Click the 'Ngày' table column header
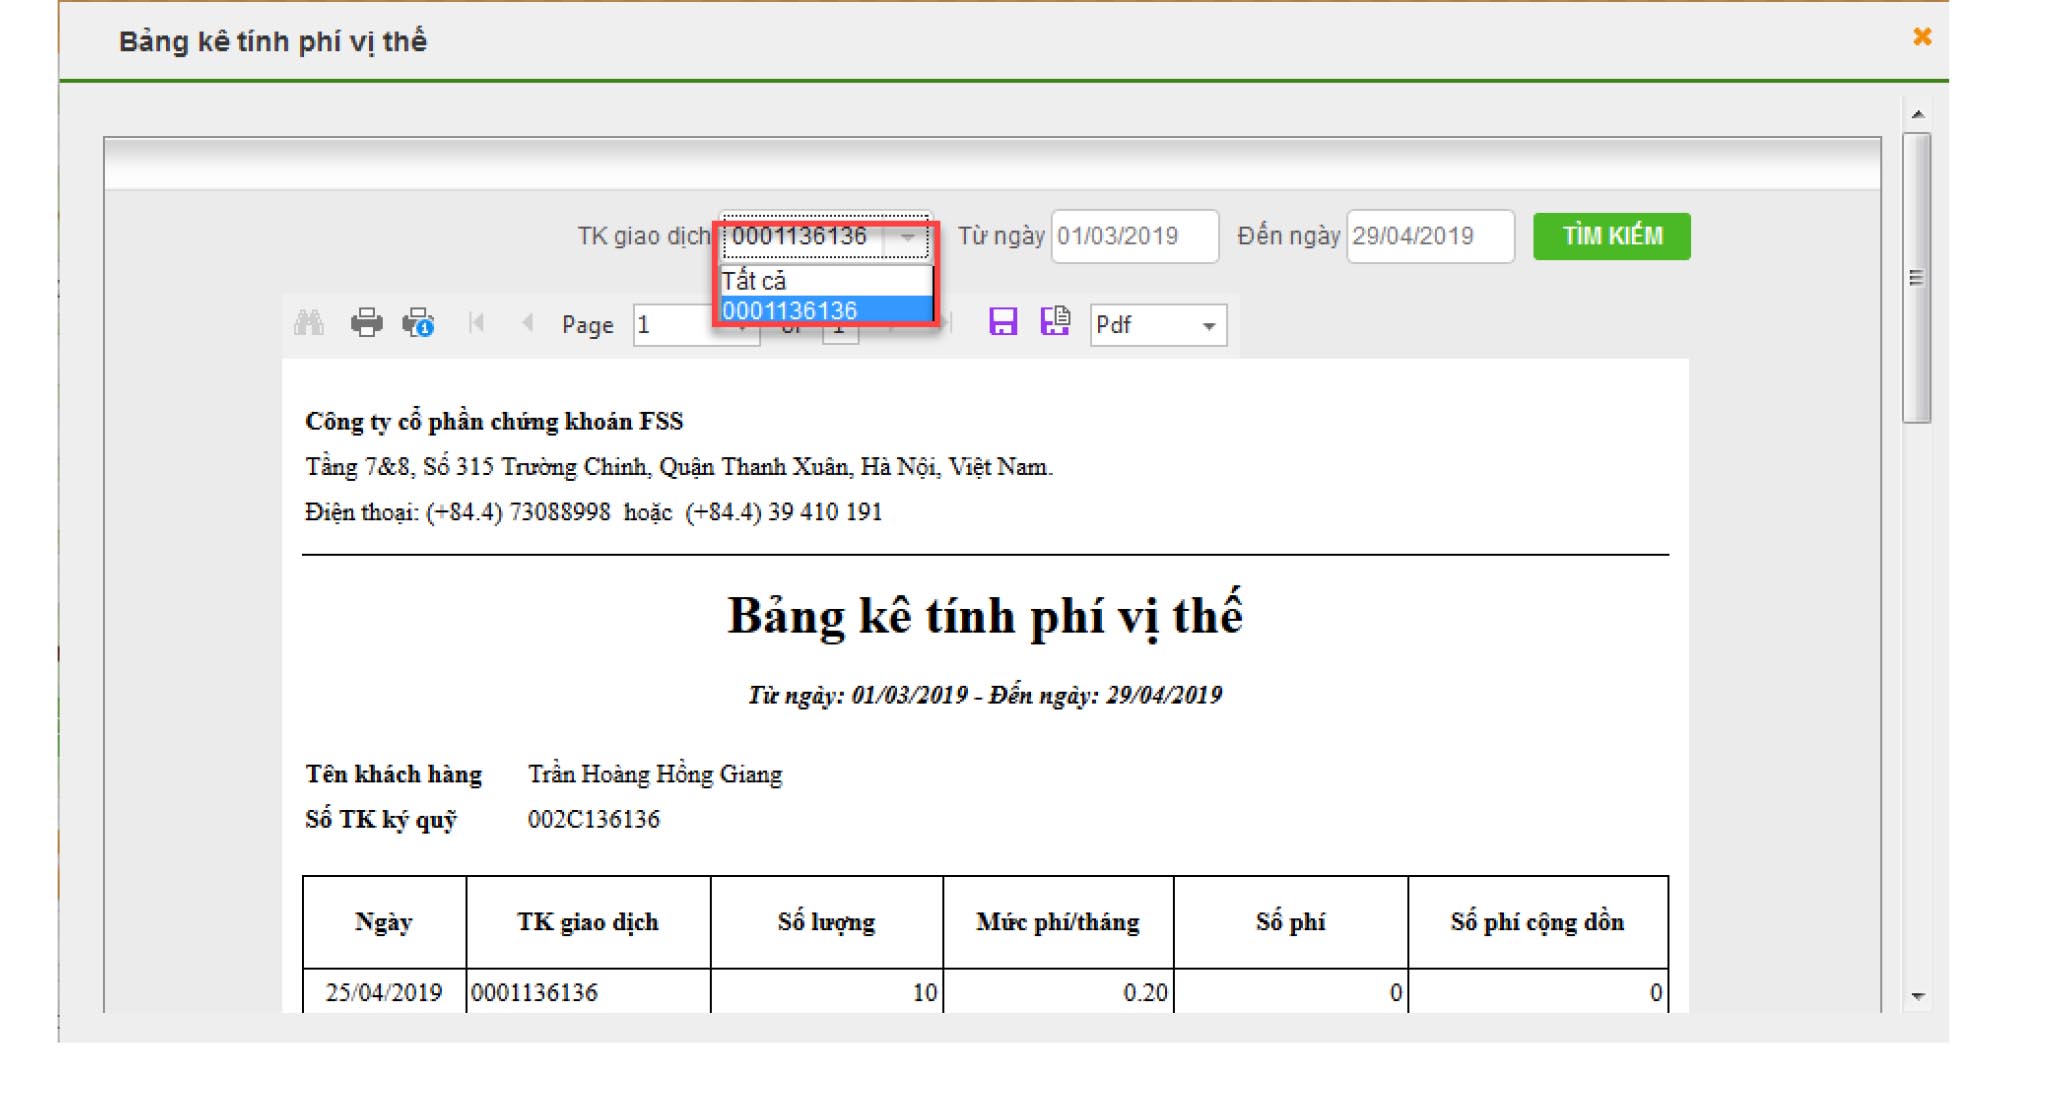Screen dimensions: 2070x1116 pos(384,922)
